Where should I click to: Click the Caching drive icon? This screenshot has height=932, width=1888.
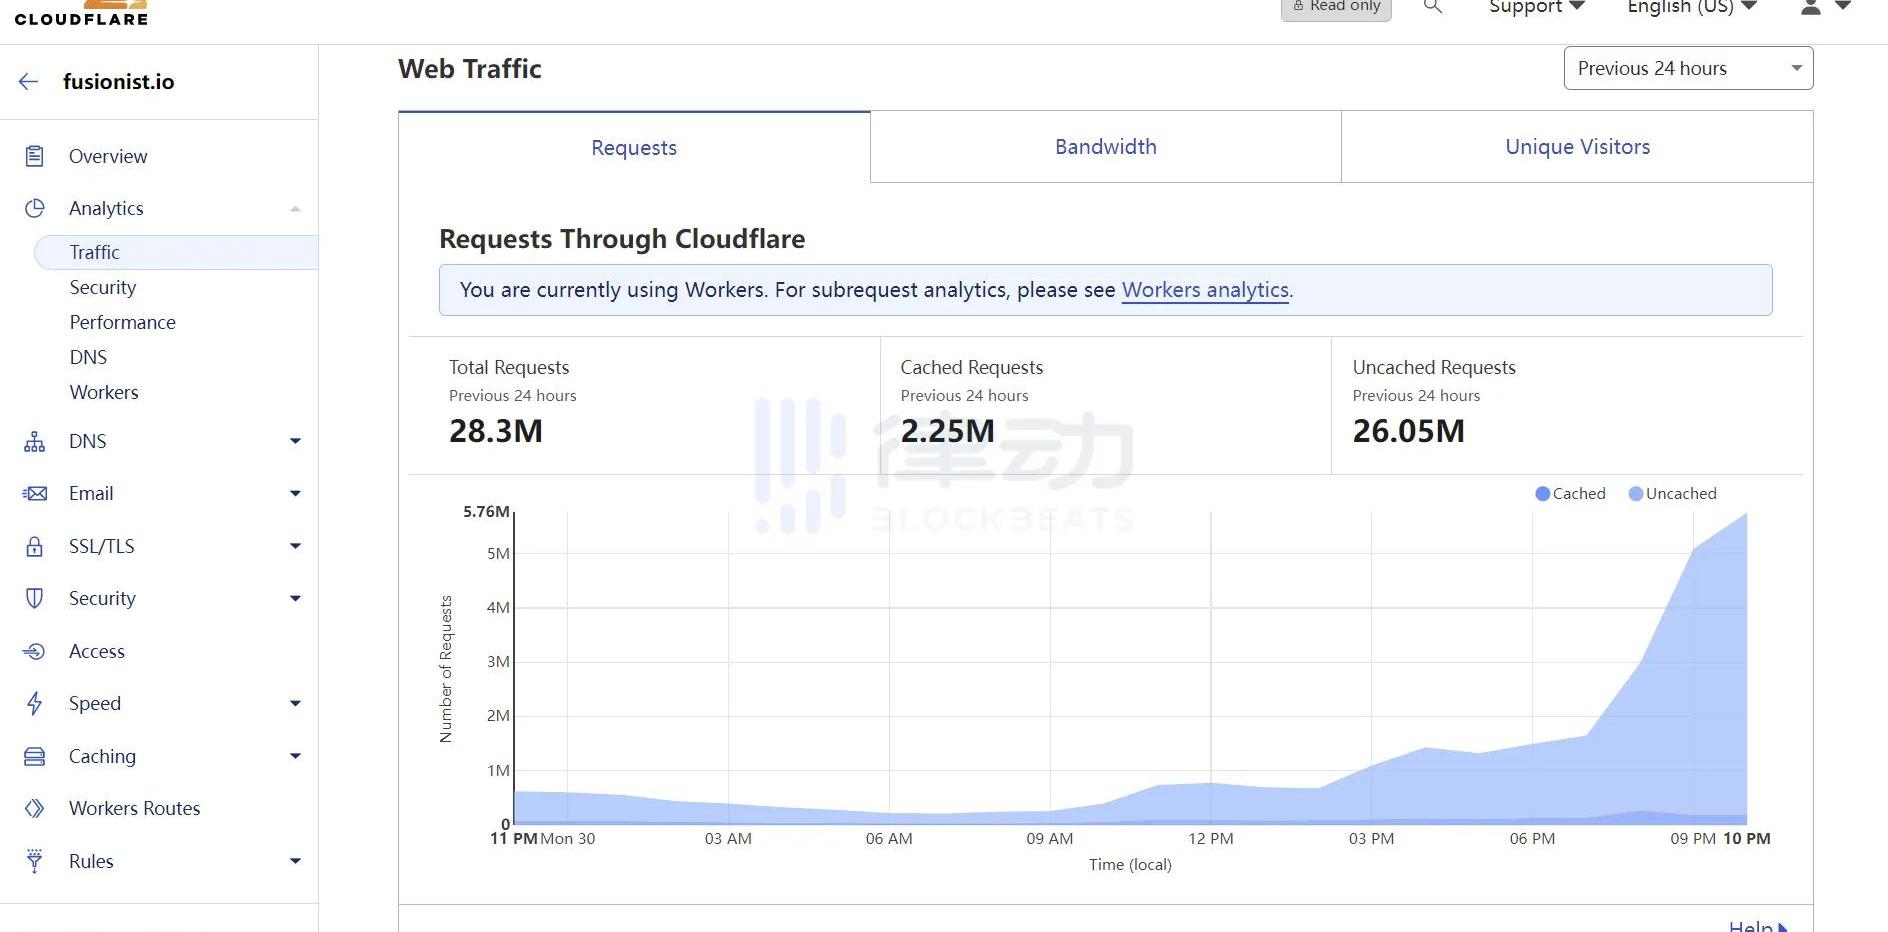click(35, 756)
